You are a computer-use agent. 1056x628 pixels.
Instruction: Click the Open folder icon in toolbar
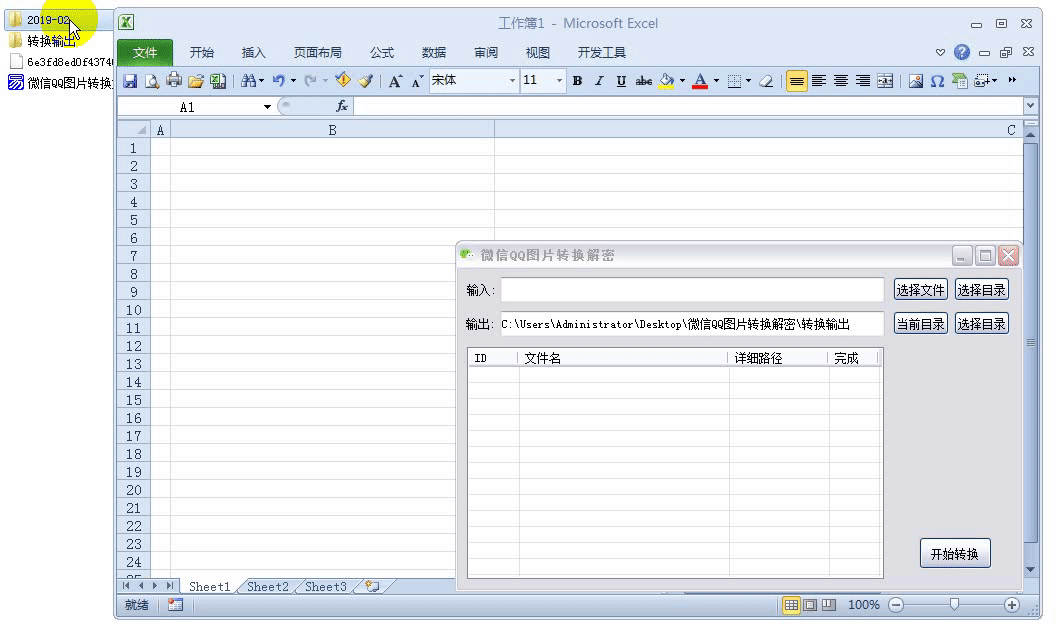point(196,81)
